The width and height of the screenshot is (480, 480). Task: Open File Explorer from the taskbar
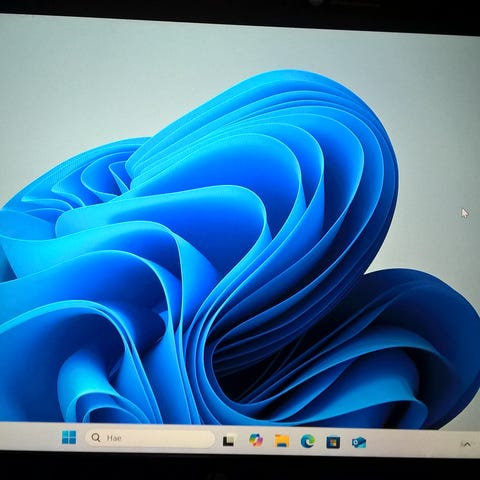click(282, 441)
